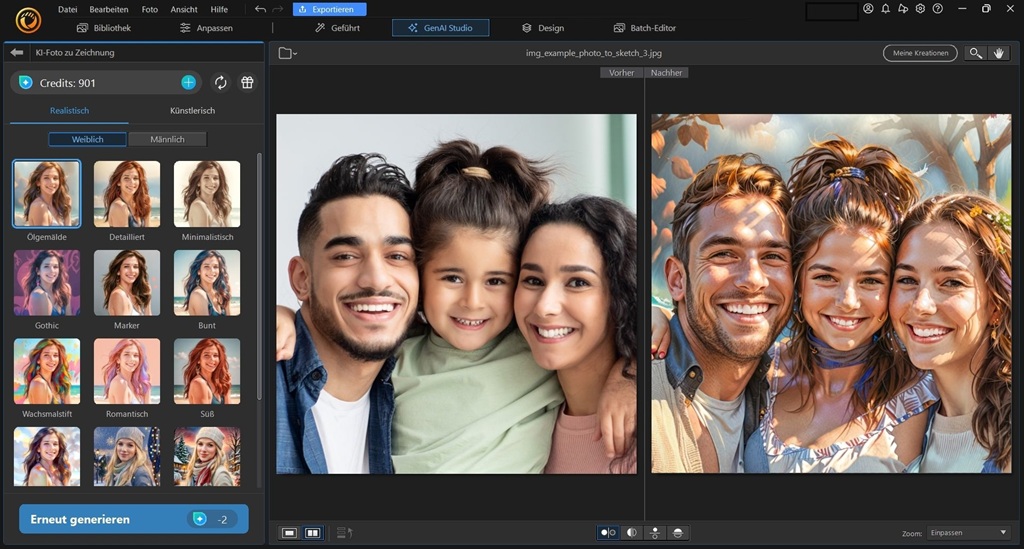This screenshot has width=1024, height=549.
Task: Open the notifications bell
Action: [x=885, y=9]
